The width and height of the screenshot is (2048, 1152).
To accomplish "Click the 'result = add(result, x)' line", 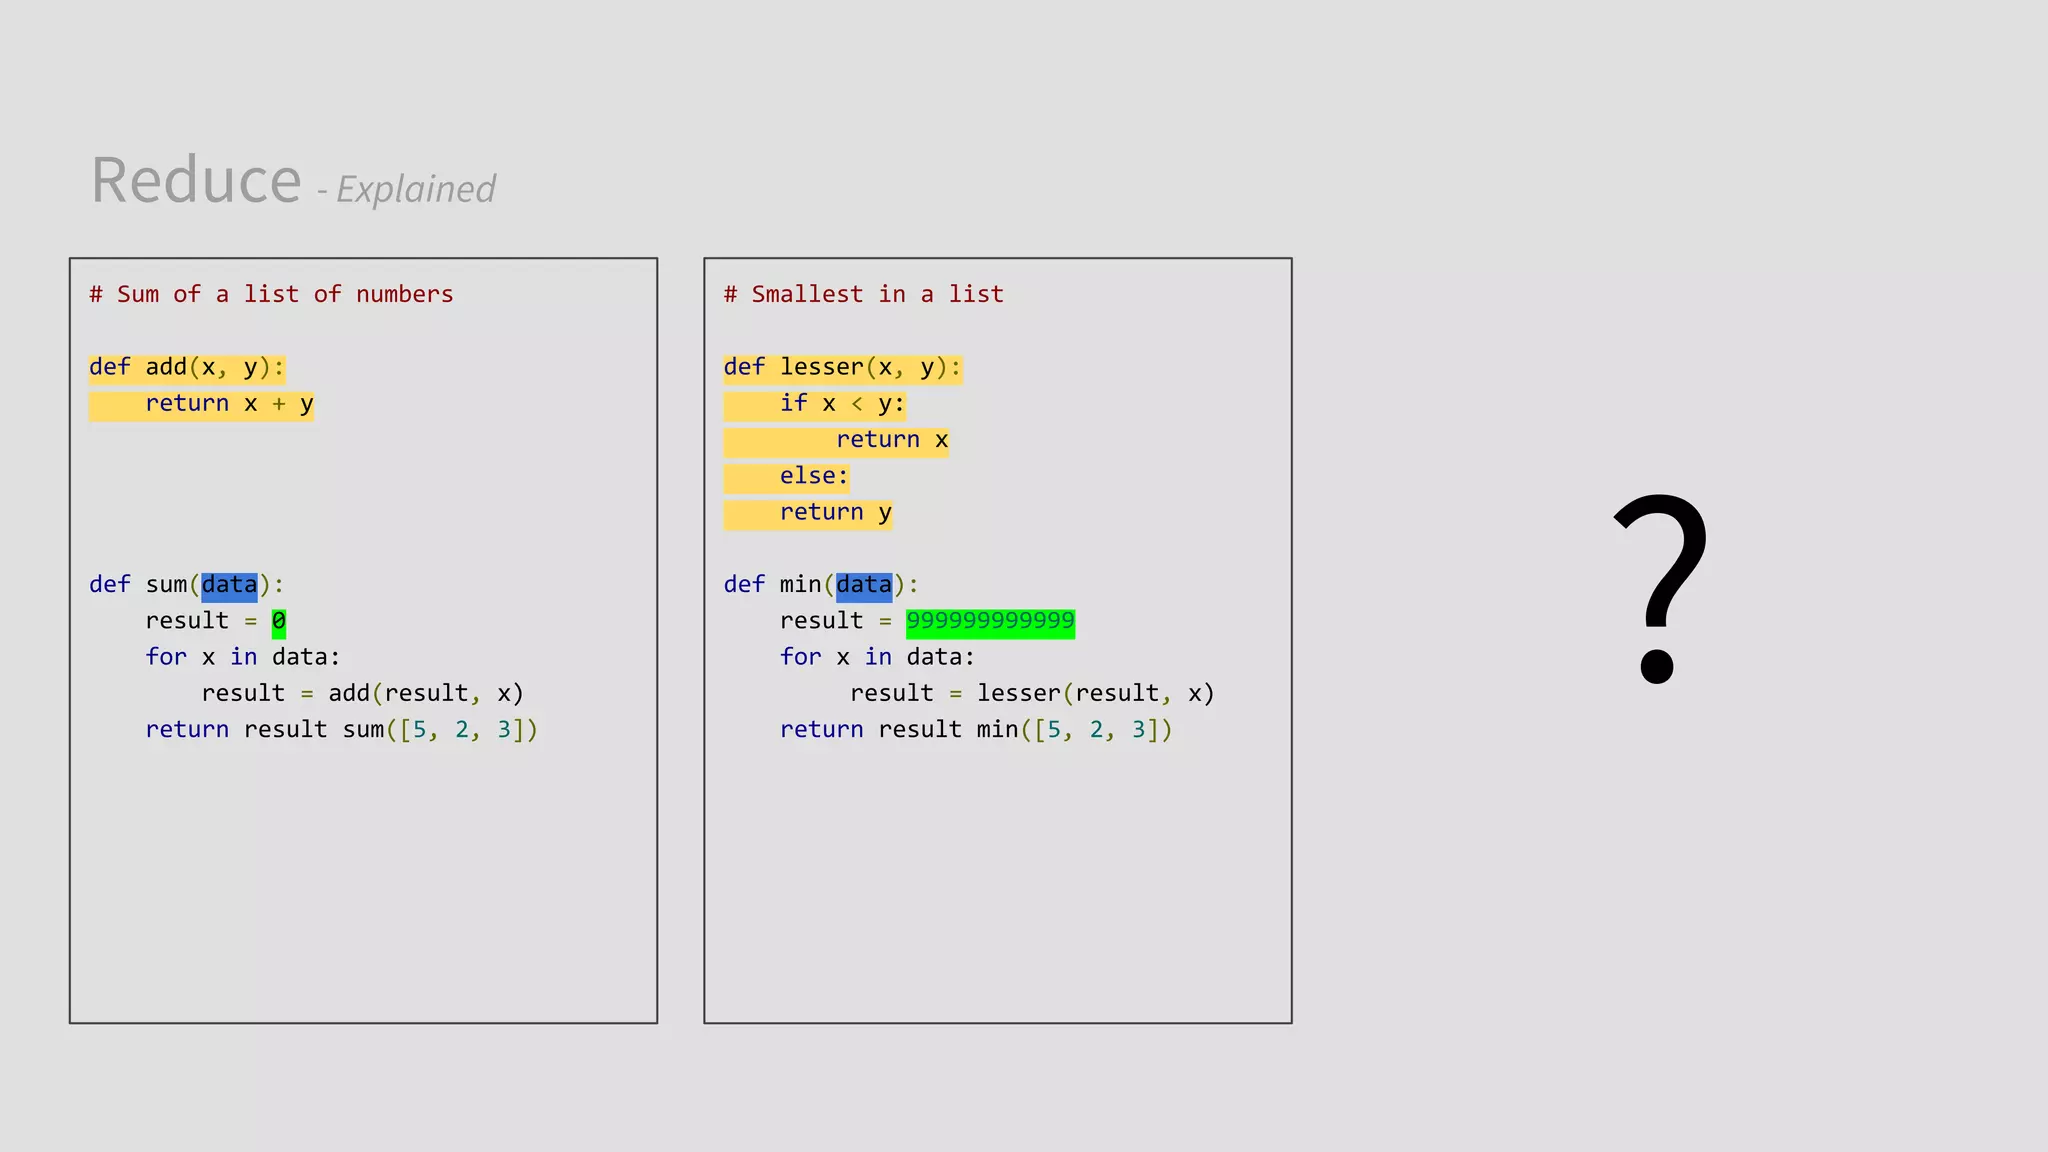I will pyautogui.click(x=362, y=693).
